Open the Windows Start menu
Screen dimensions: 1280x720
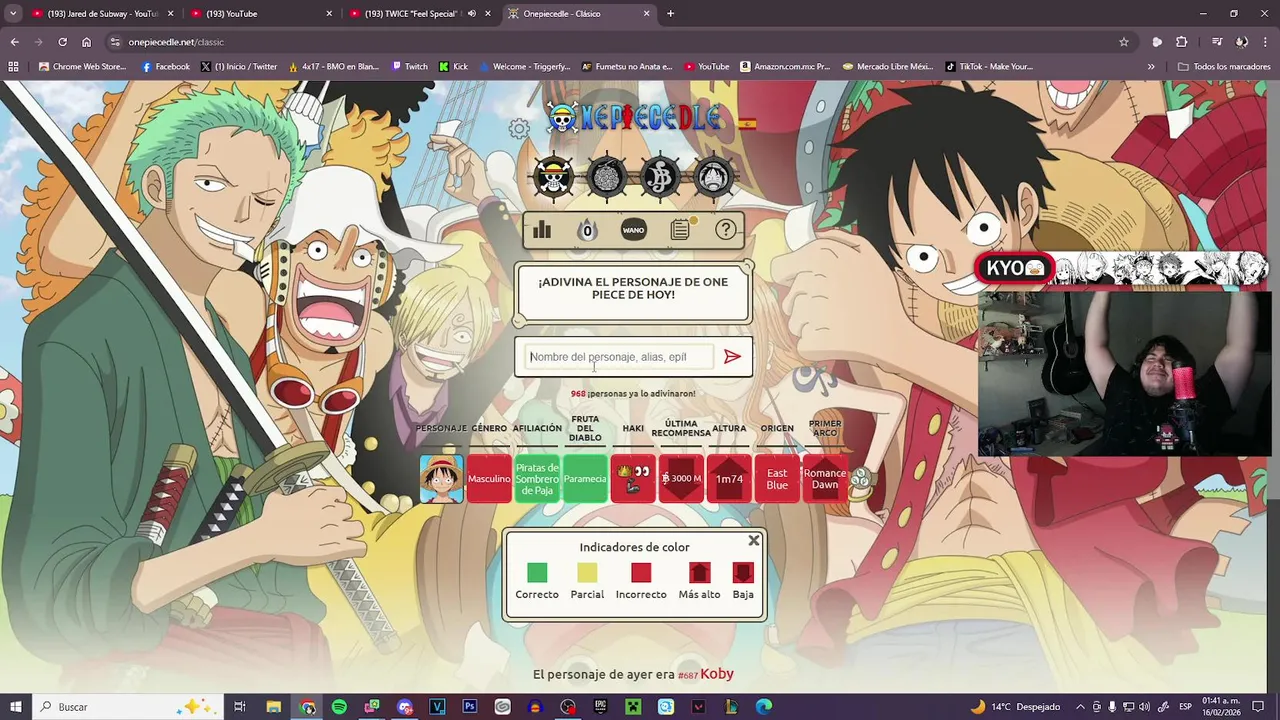click(x=15, y=707)
